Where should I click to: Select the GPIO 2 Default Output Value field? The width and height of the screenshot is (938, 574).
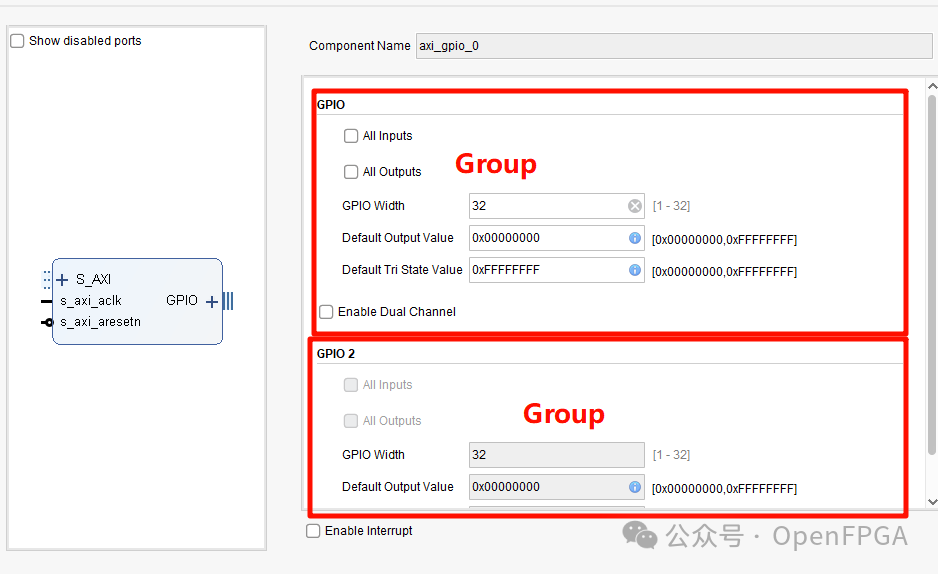click(556, 487)
